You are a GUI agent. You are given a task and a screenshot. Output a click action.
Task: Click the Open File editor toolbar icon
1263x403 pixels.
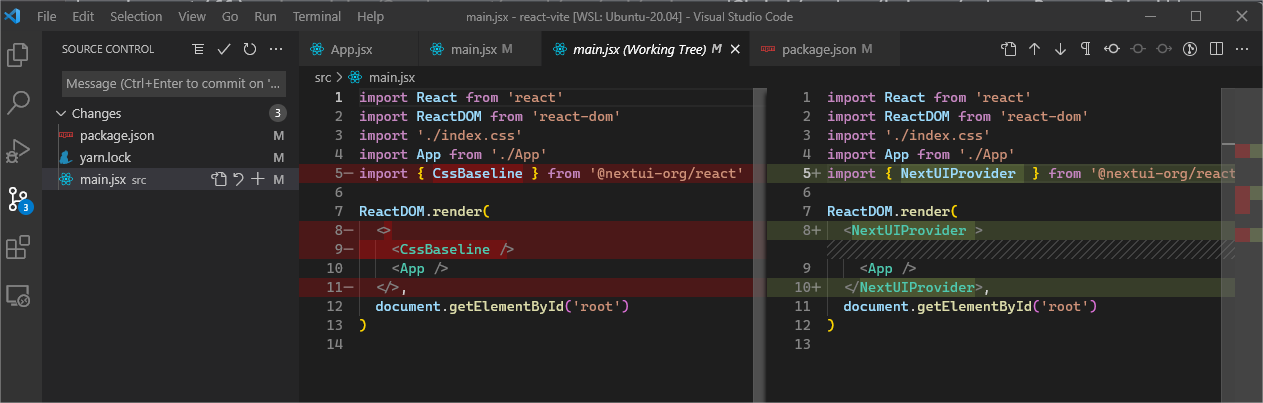click(1009, 49)
